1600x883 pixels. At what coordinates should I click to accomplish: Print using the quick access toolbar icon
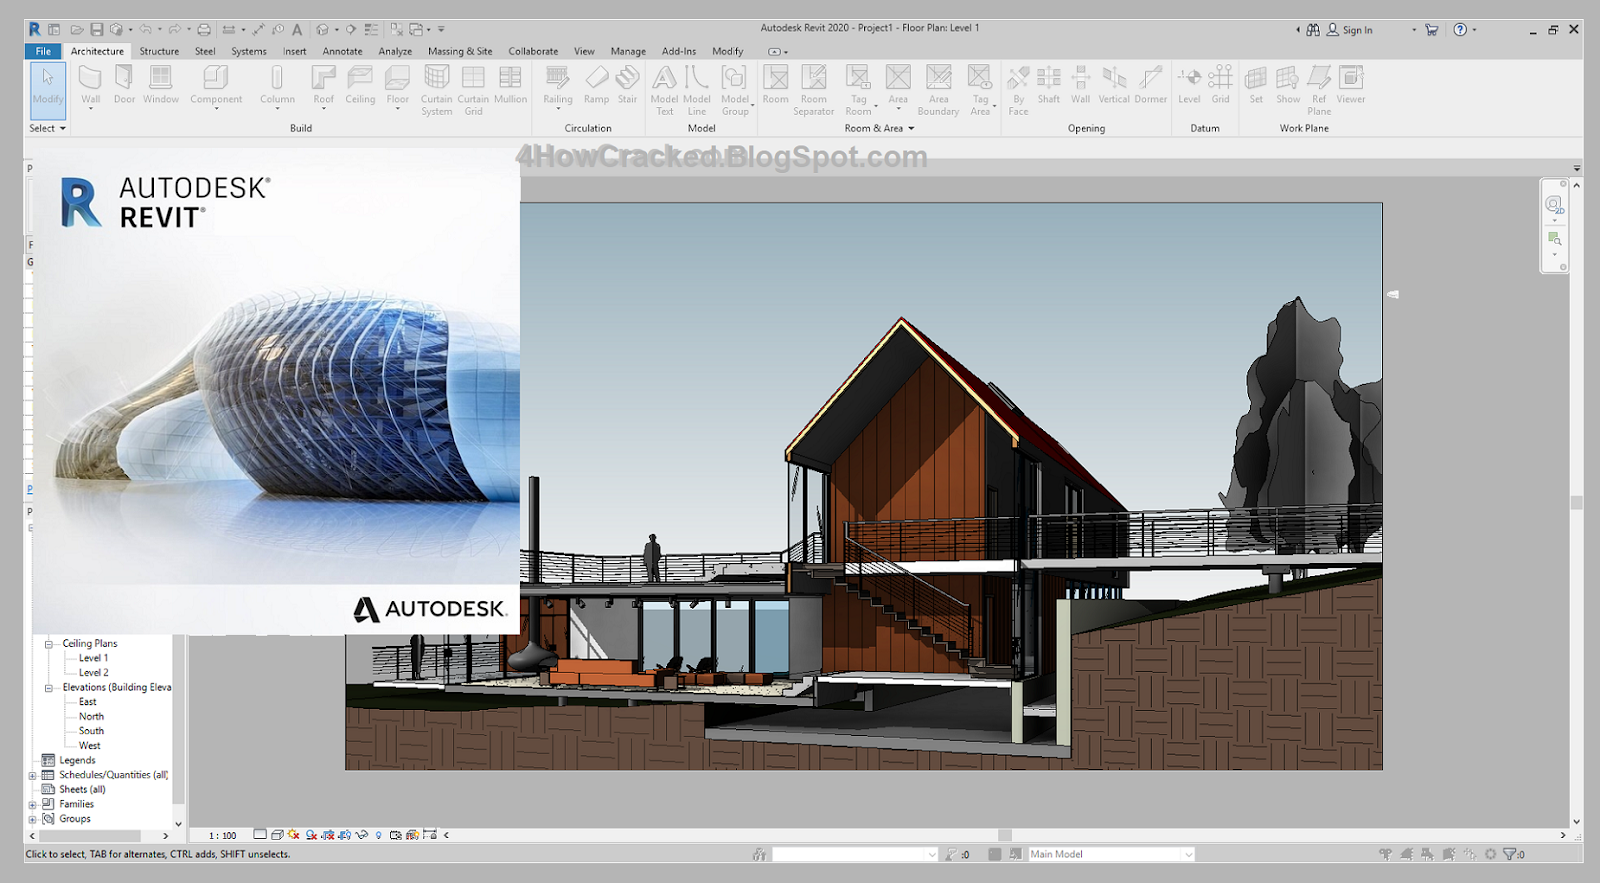click(204, 29)
